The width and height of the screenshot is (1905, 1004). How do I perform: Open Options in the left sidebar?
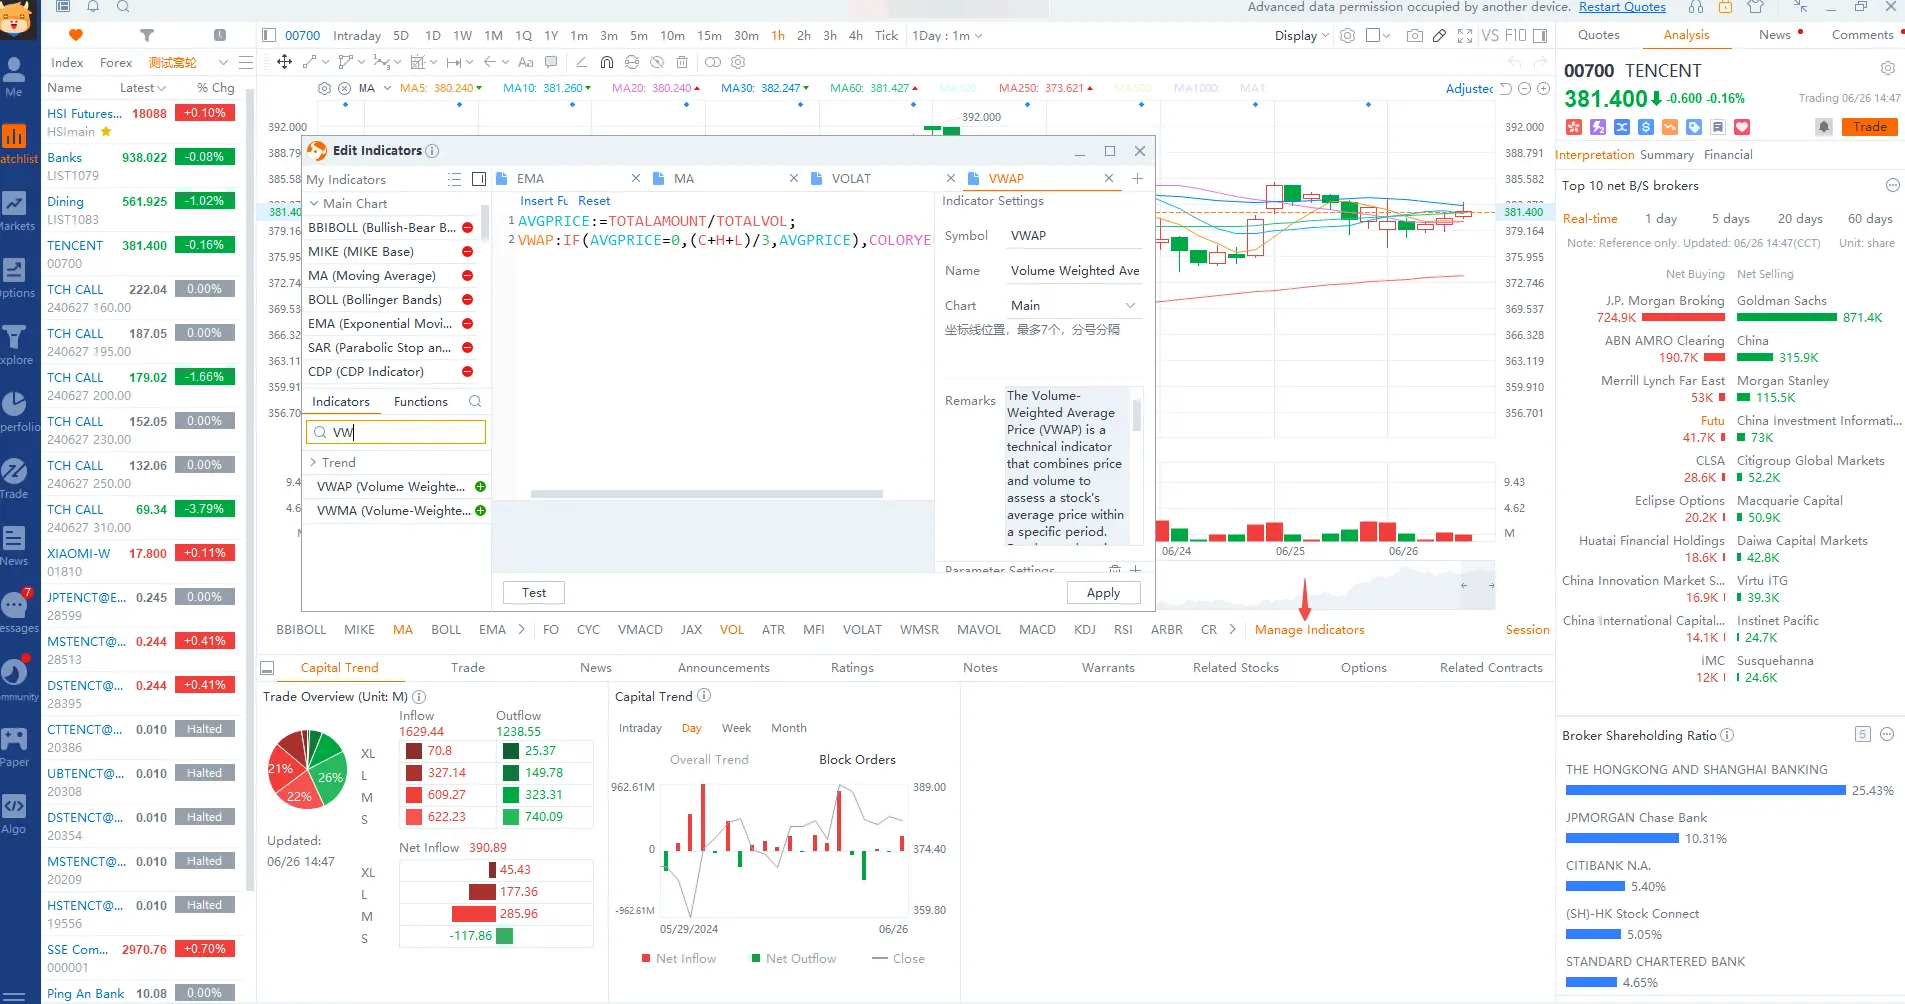pyautogui.click(x=14, y=278)
